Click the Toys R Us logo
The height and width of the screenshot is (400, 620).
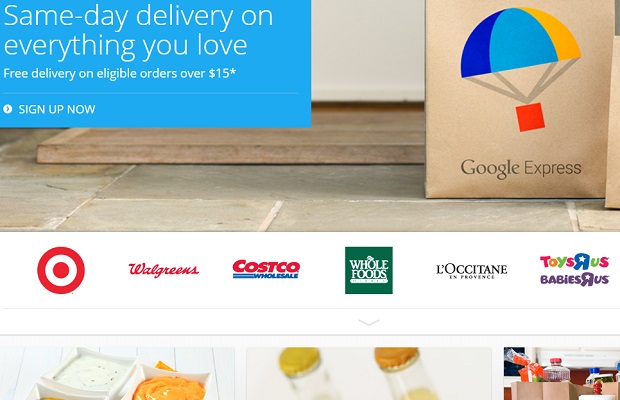[x=575, y=262]
